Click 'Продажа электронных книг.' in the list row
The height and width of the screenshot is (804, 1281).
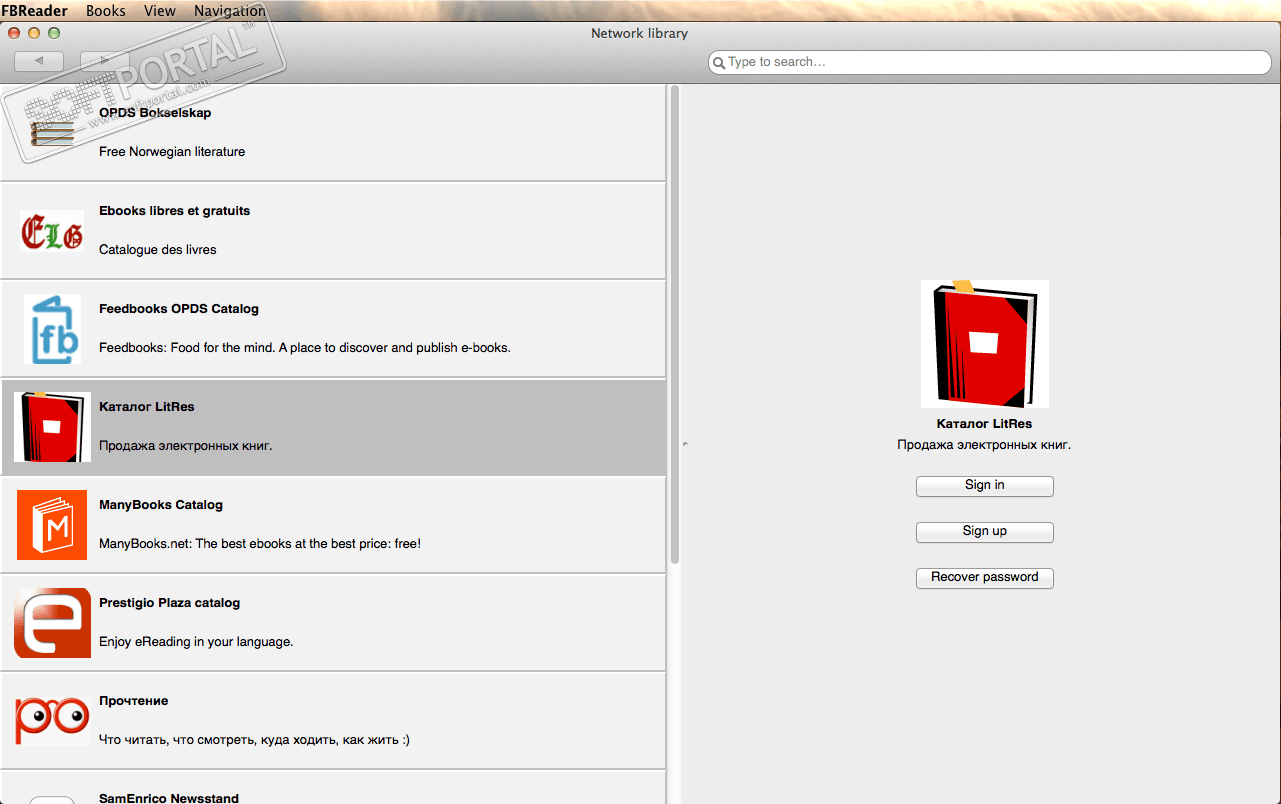[186, 446]
